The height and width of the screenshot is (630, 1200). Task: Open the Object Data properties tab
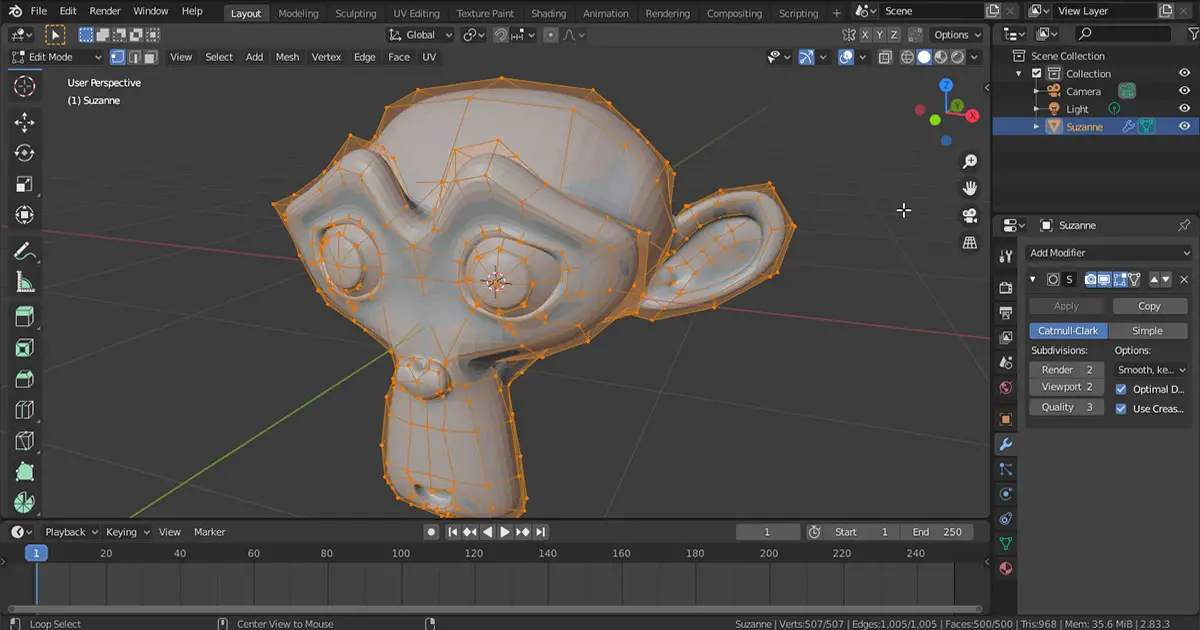click(1006, 544)
